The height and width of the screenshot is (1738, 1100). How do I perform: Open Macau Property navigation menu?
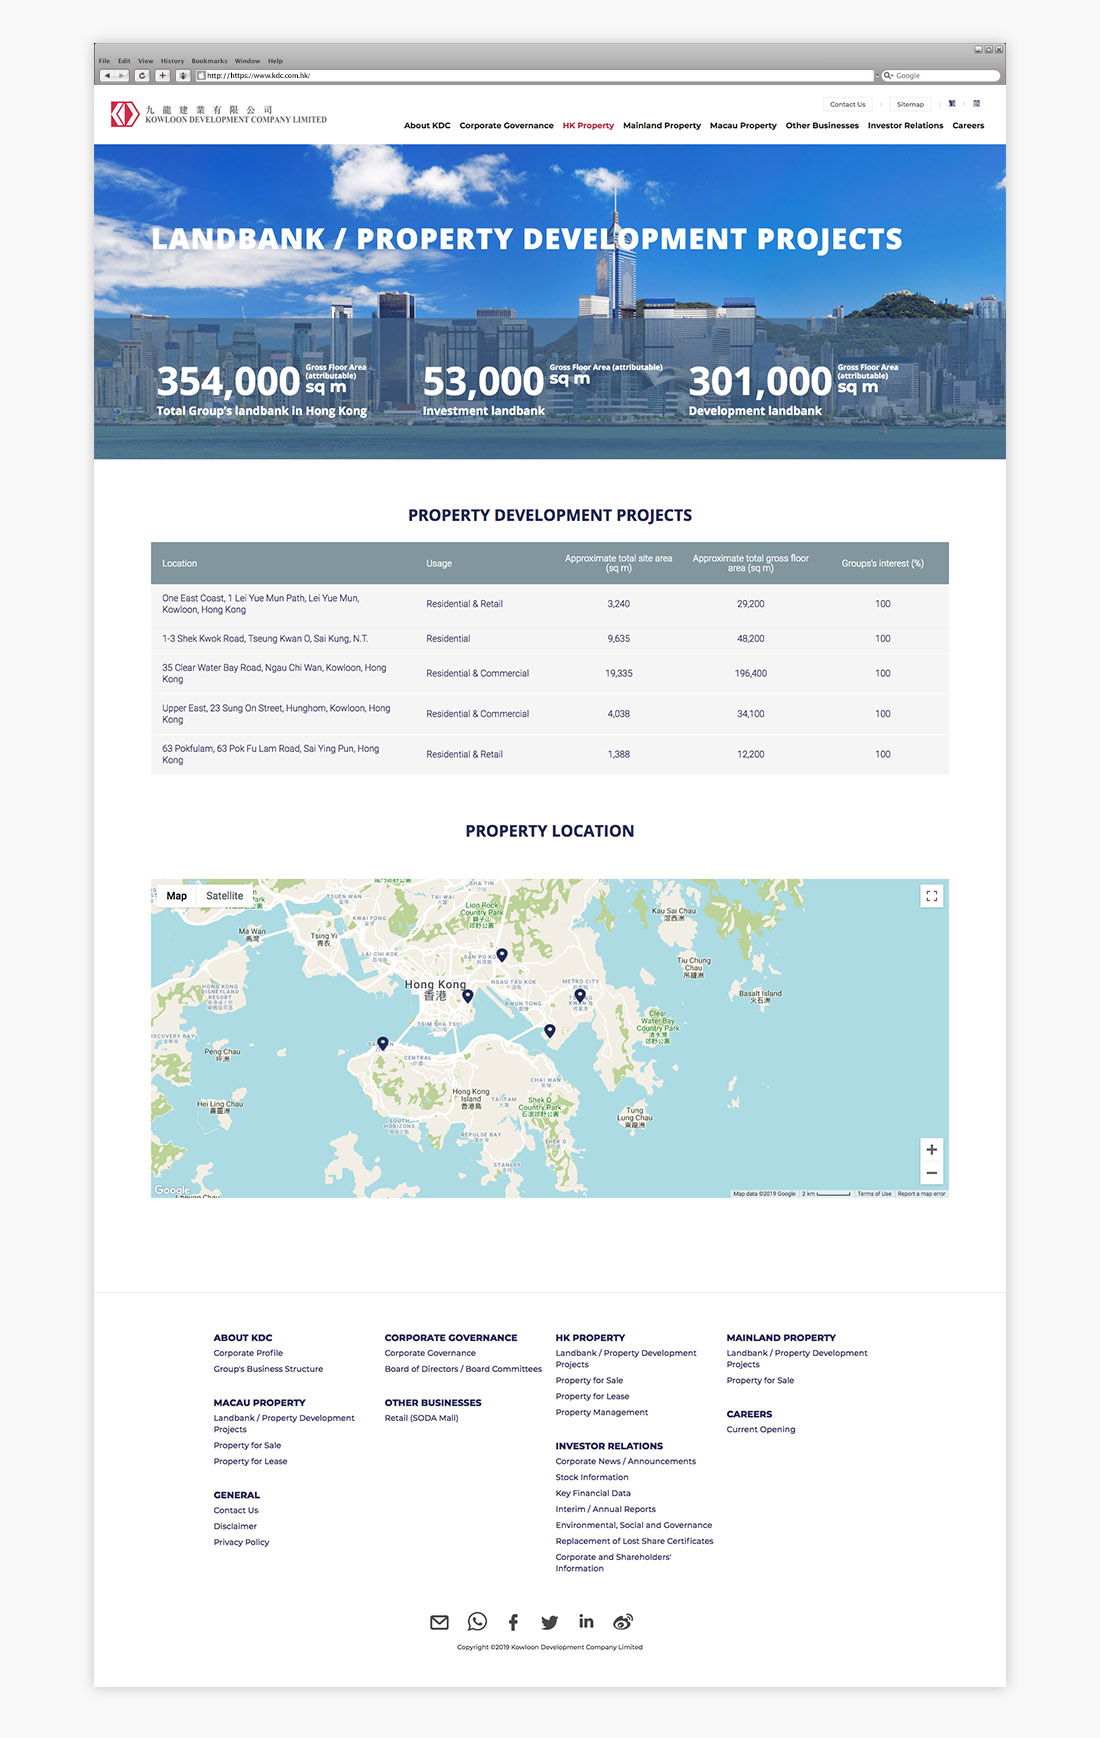(x=743, y=126)
